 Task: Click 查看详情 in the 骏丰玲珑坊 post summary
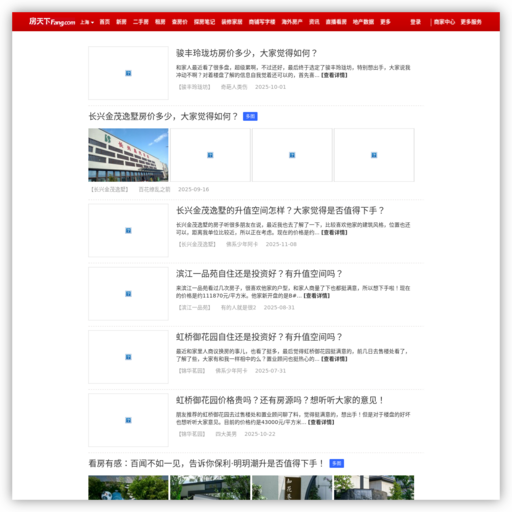pyautogui.click(x=334, y=75)
